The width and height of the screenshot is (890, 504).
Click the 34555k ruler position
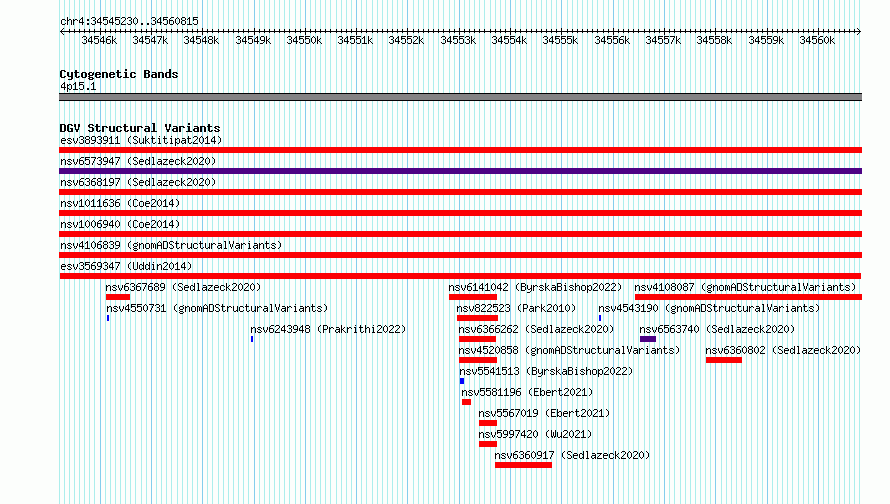pyautogui.click(x=560, y=40)
